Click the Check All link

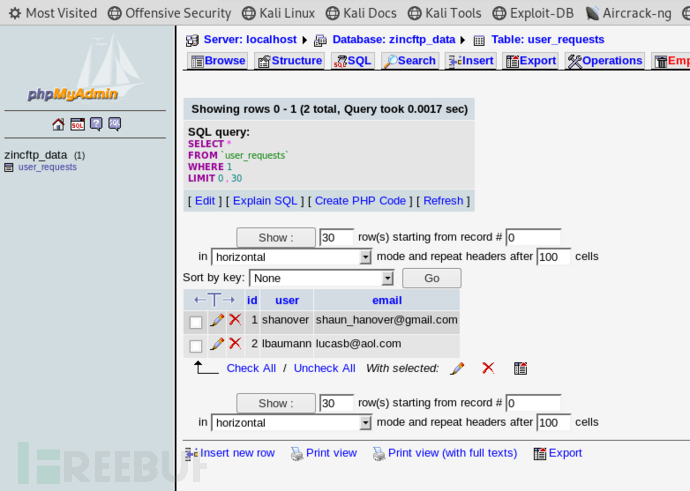(251, 368)
